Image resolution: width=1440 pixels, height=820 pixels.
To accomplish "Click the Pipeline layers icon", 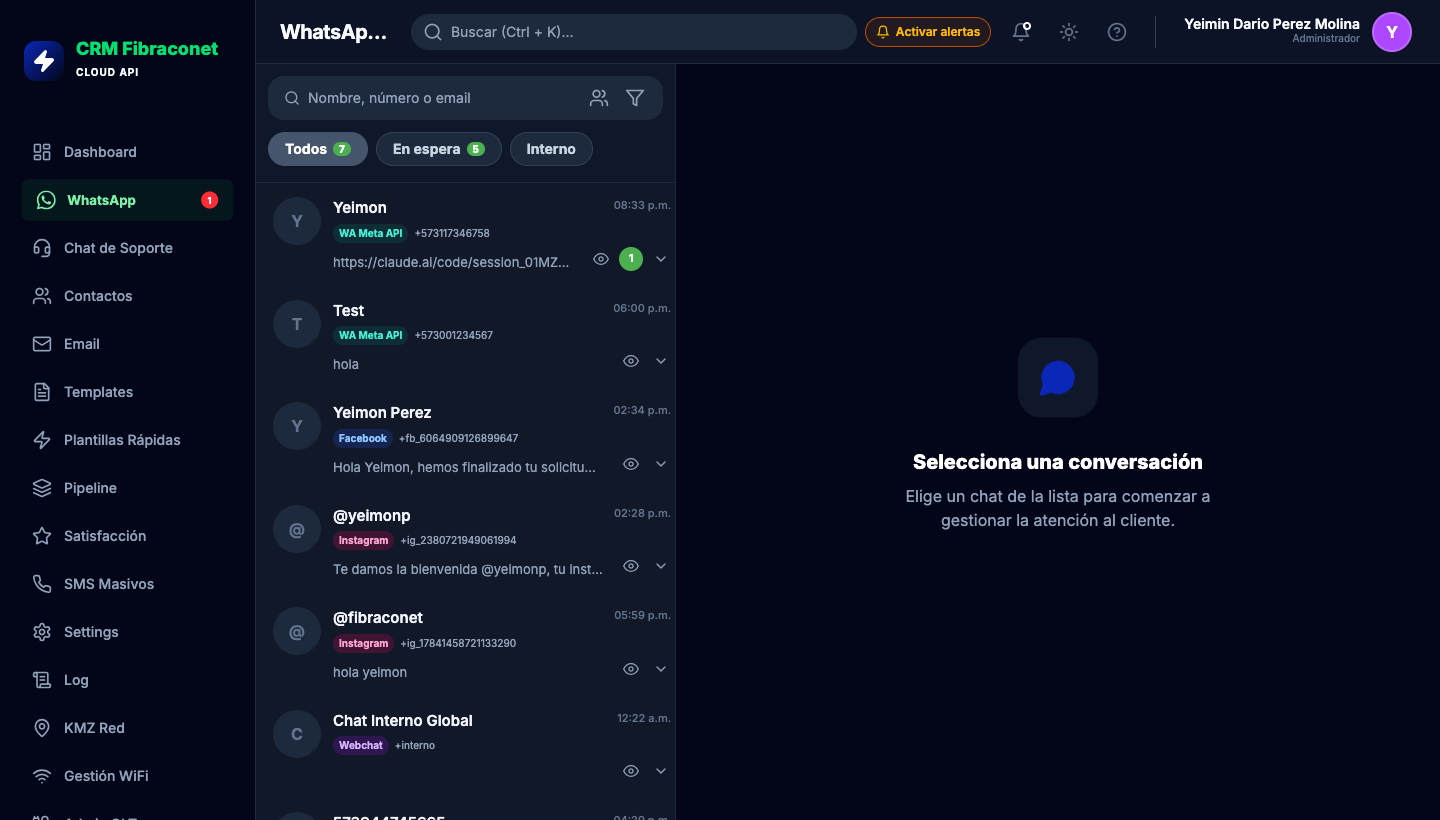I will click(42, 488).
